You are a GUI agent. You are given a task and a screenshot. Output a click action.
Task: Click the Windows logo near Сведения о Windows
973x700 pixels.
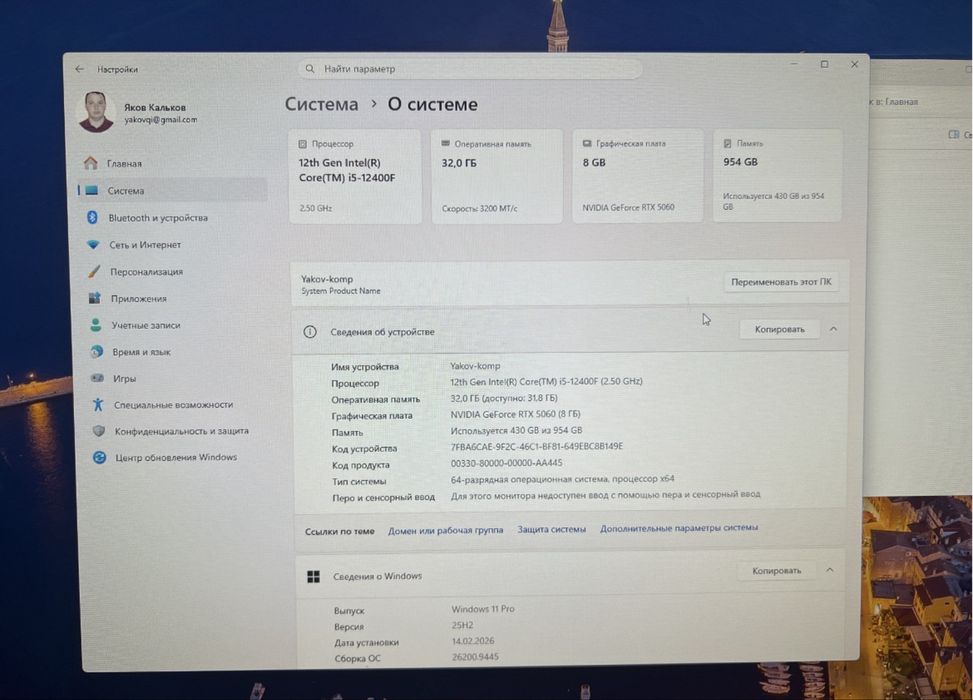(x=313, y=577)
